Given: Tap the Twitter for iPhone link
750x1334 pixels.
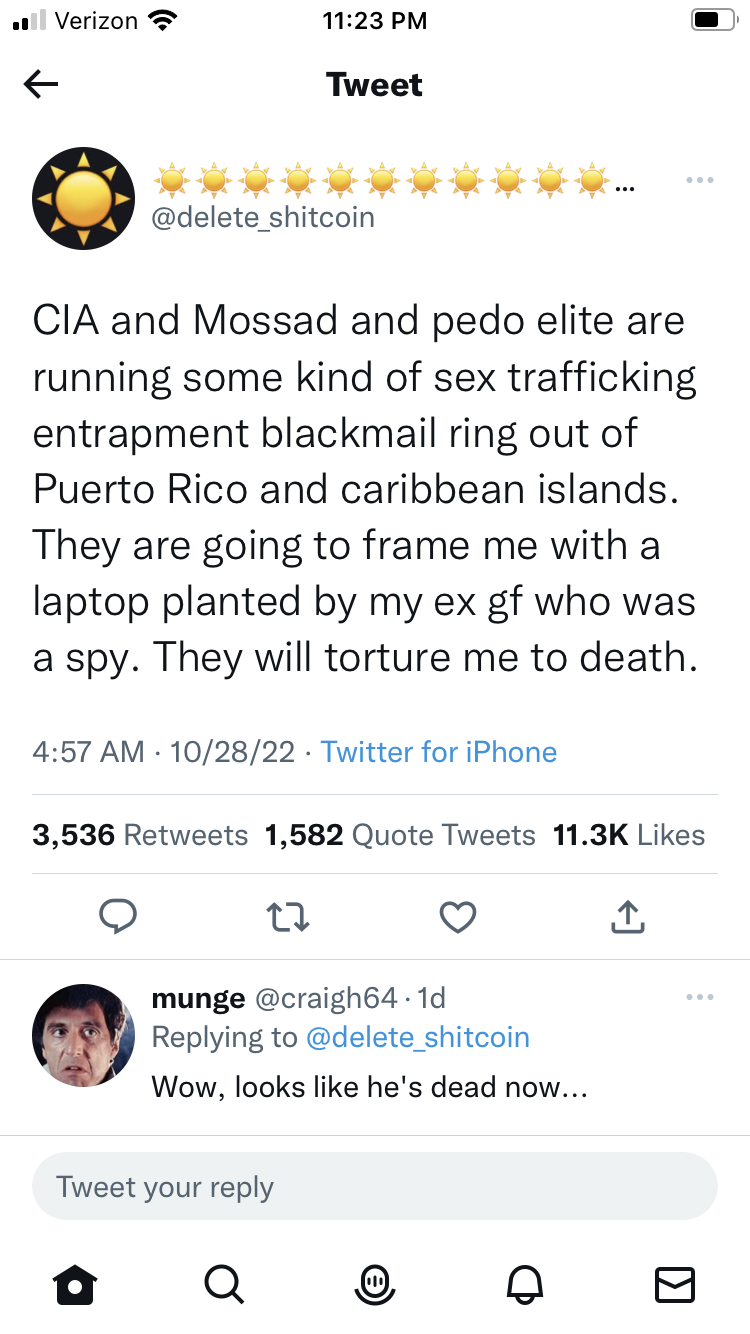Looking at the screenshot, I should pyautogui.click(x=438, y=752).
